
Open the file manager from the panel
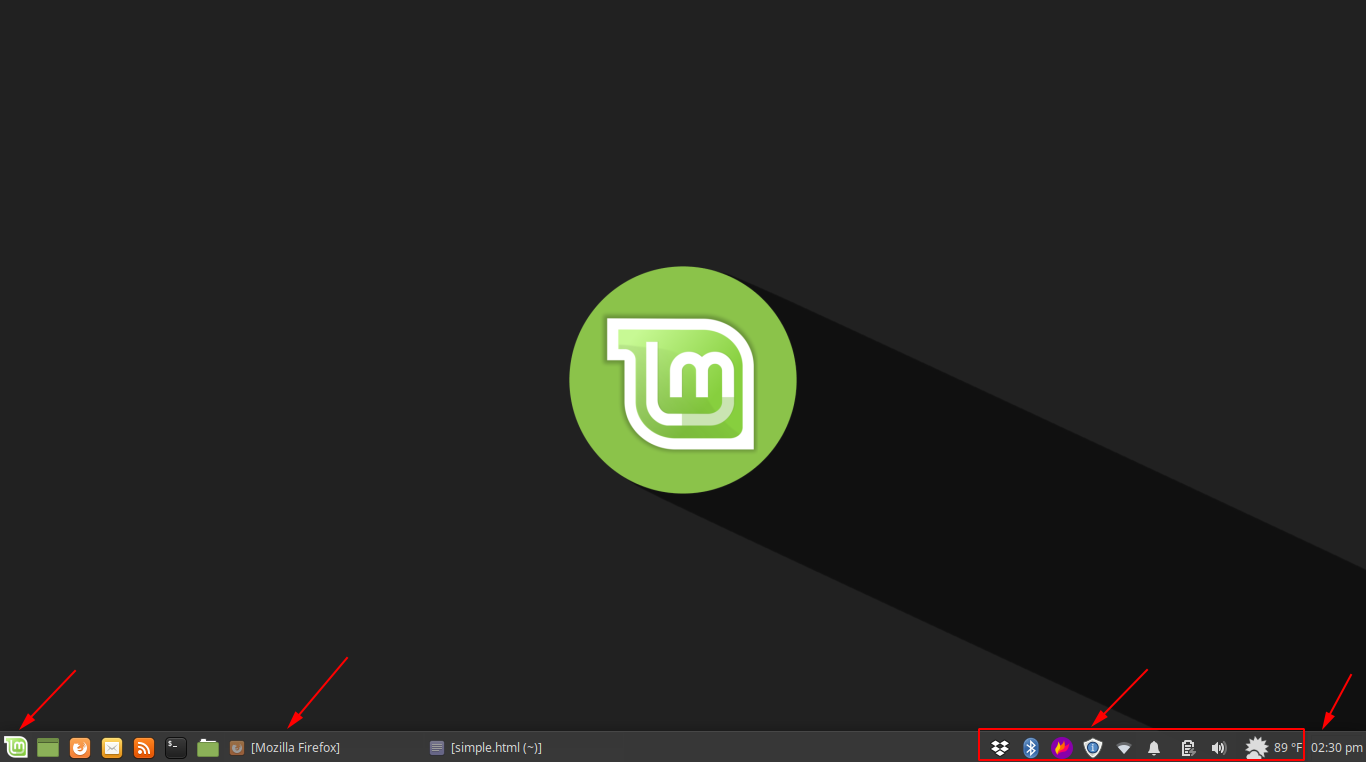207,747
